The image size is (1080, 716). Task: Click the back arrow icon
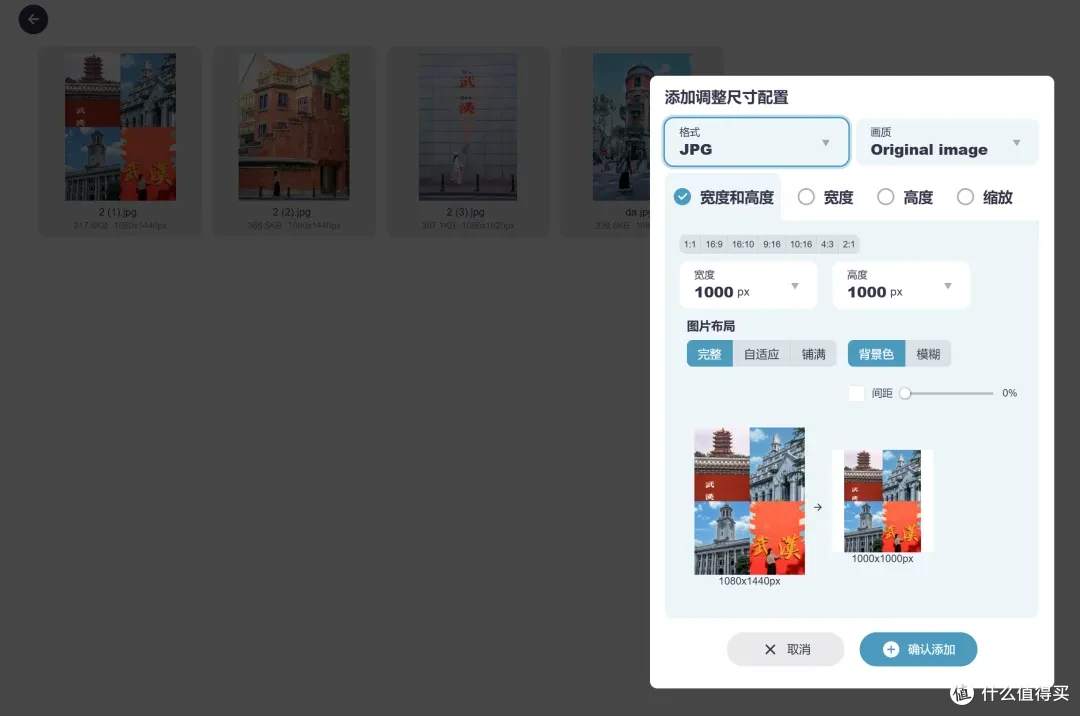tap(33, 19)
